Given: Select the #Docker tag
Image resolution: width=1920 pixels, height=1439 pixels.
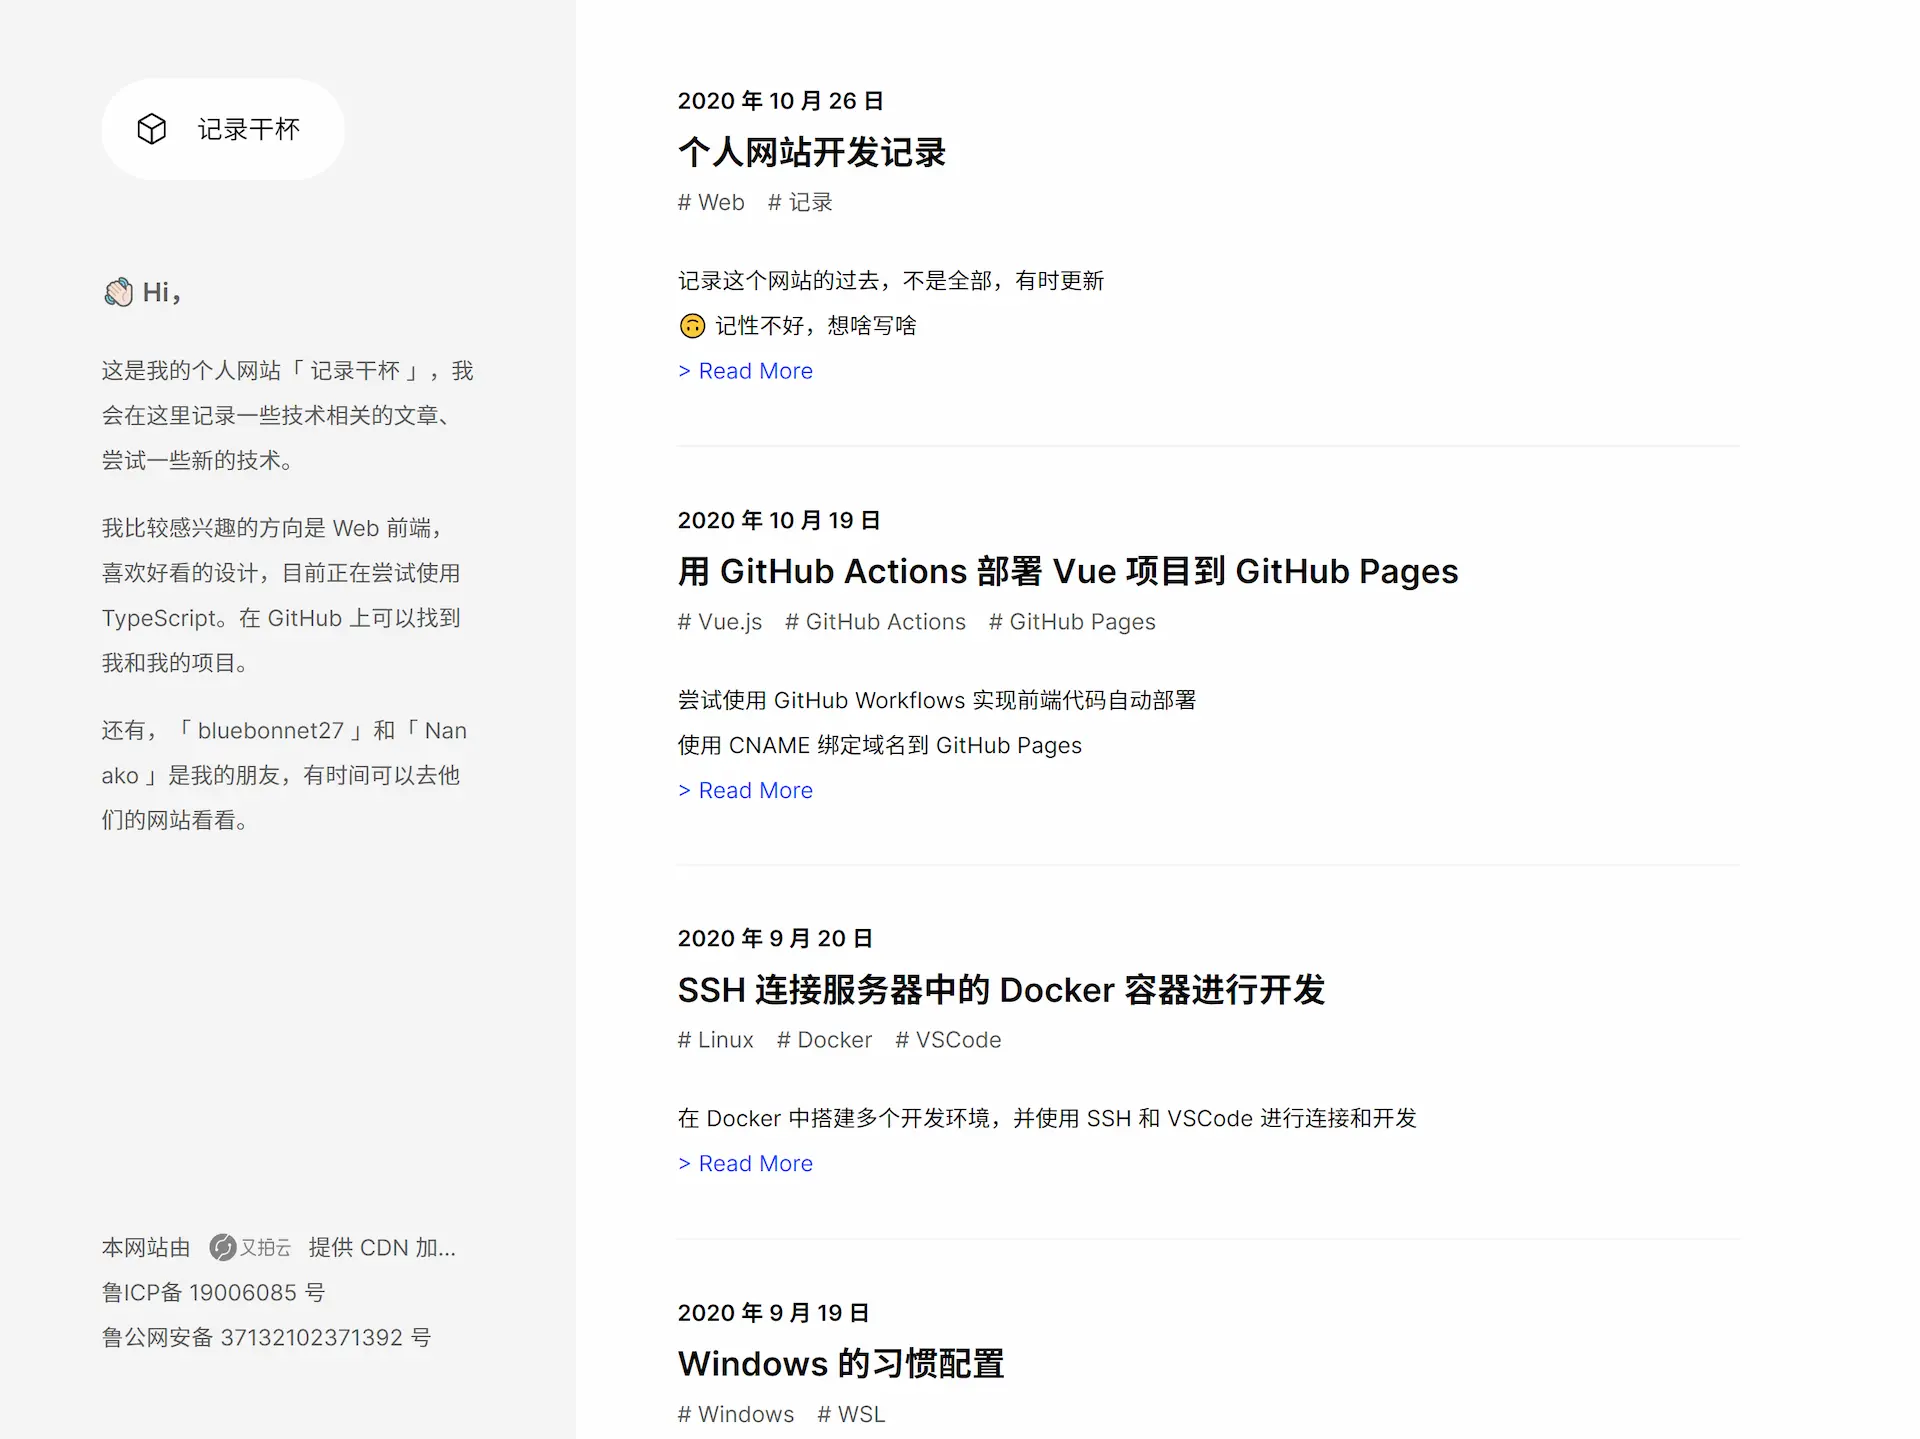Looking at the screenshot, I should [823, 1039].
